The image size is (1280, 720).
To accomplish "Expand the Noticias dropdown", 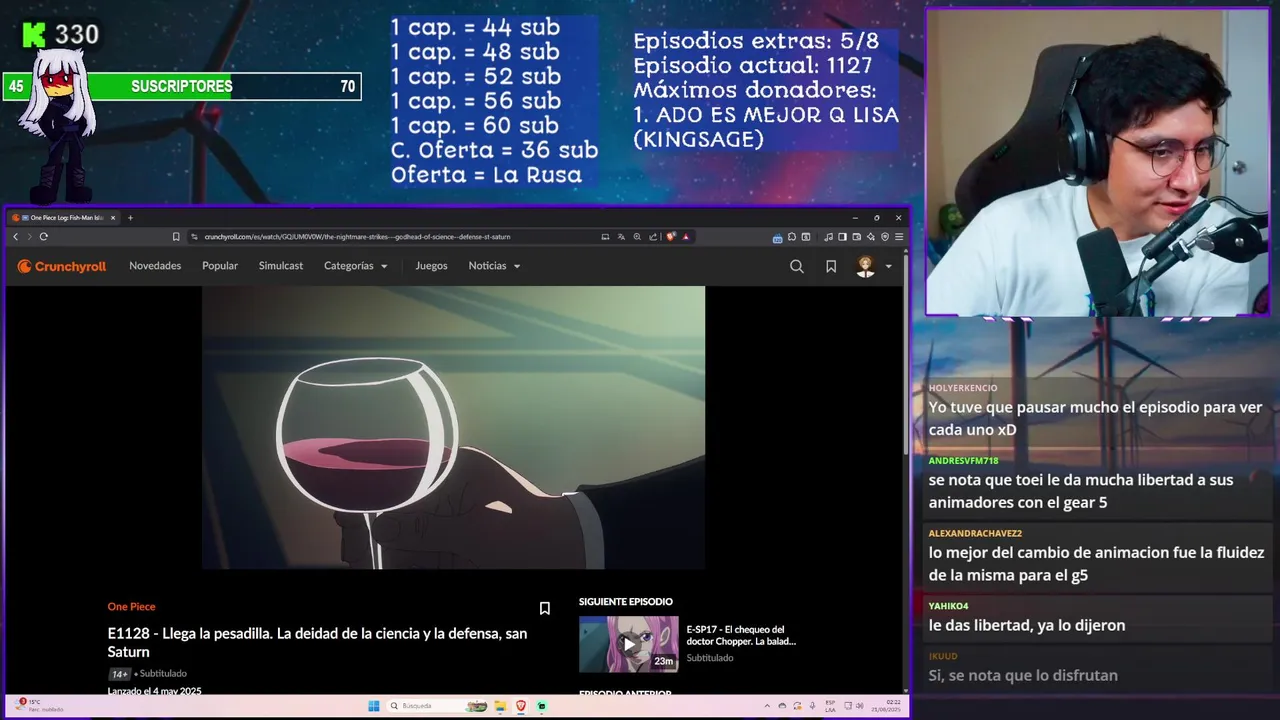I will coord(495,266).
